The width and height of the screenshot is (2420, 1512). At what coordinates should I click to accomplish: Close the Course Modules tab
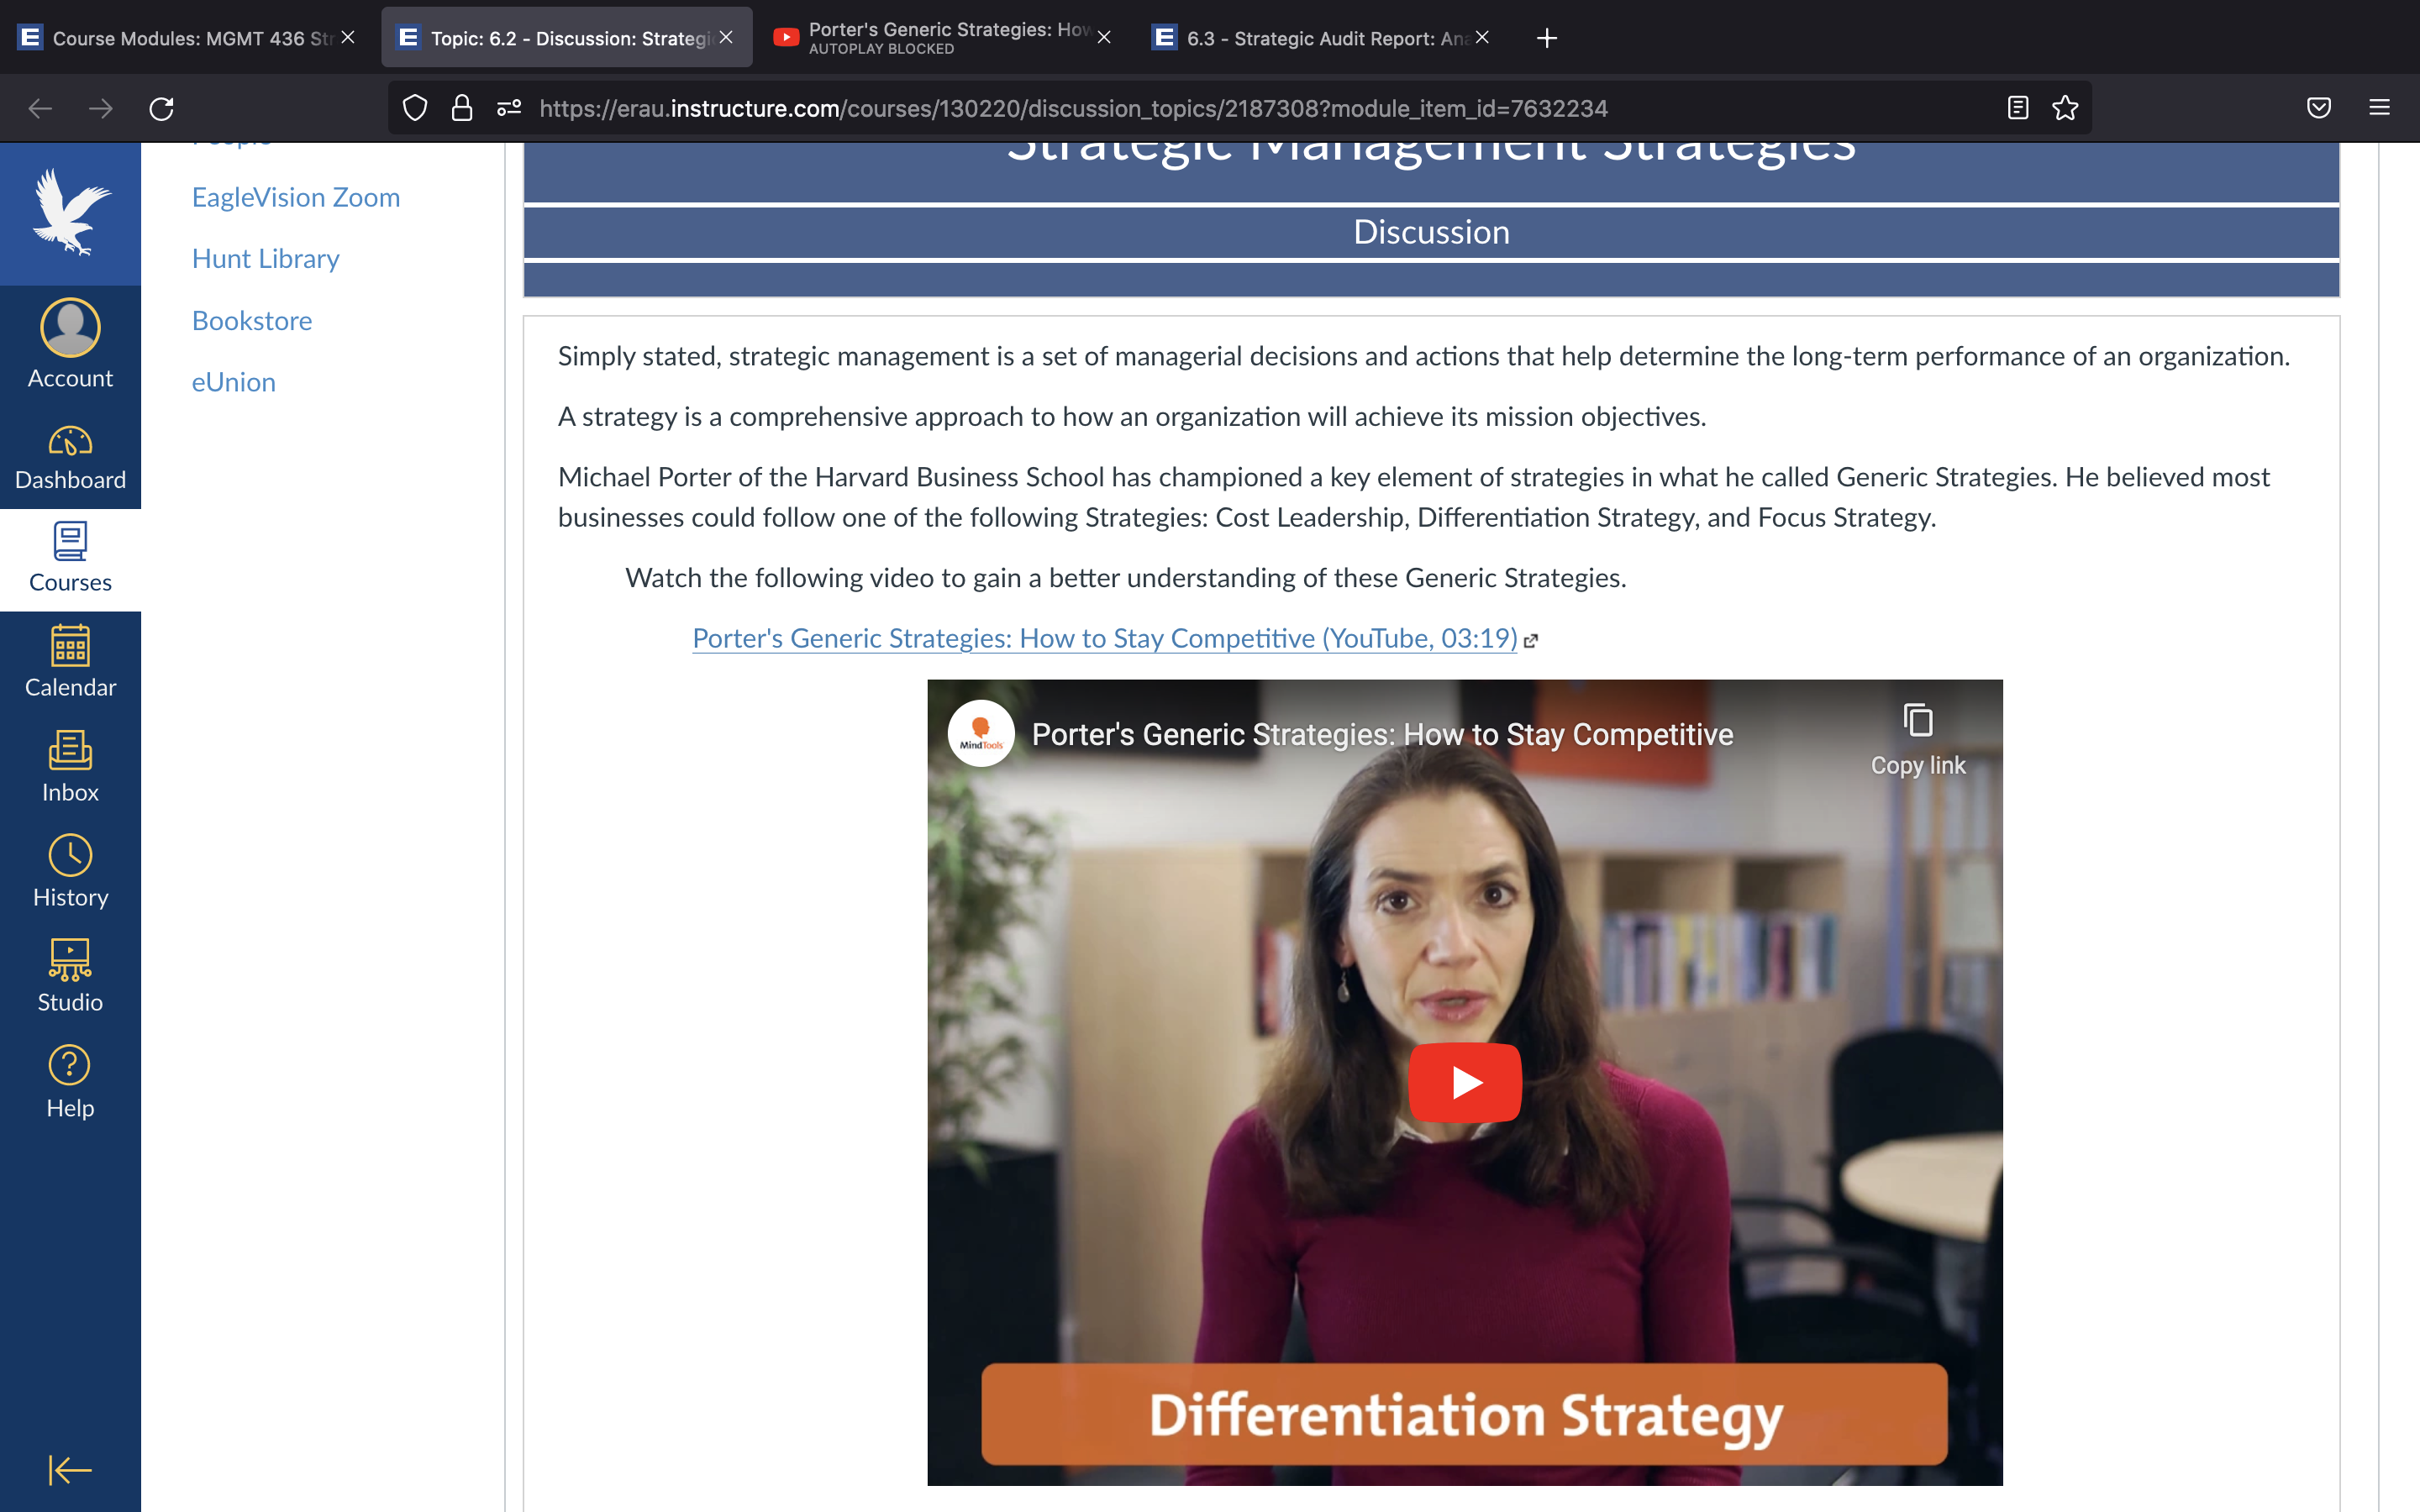point(348,38)
